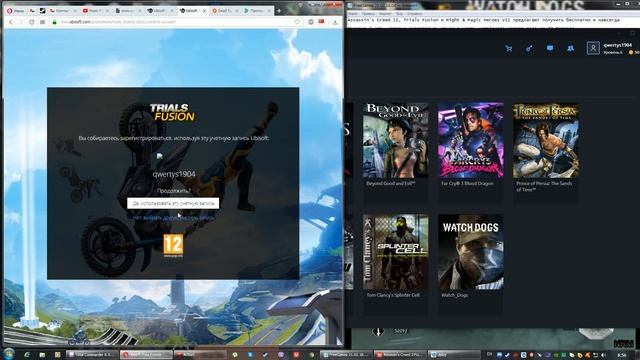Confirm using this Ubisoft account button
This screenshot has width=640, height=360.
(173, 203)
